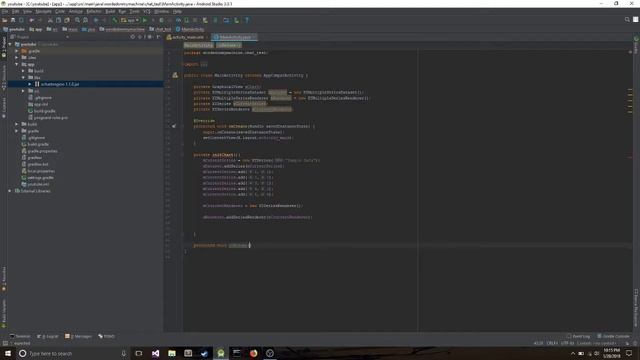Viewport: 640px width, 360px height.
Task: Open the TODO tool window
Action: click(107, 336)
